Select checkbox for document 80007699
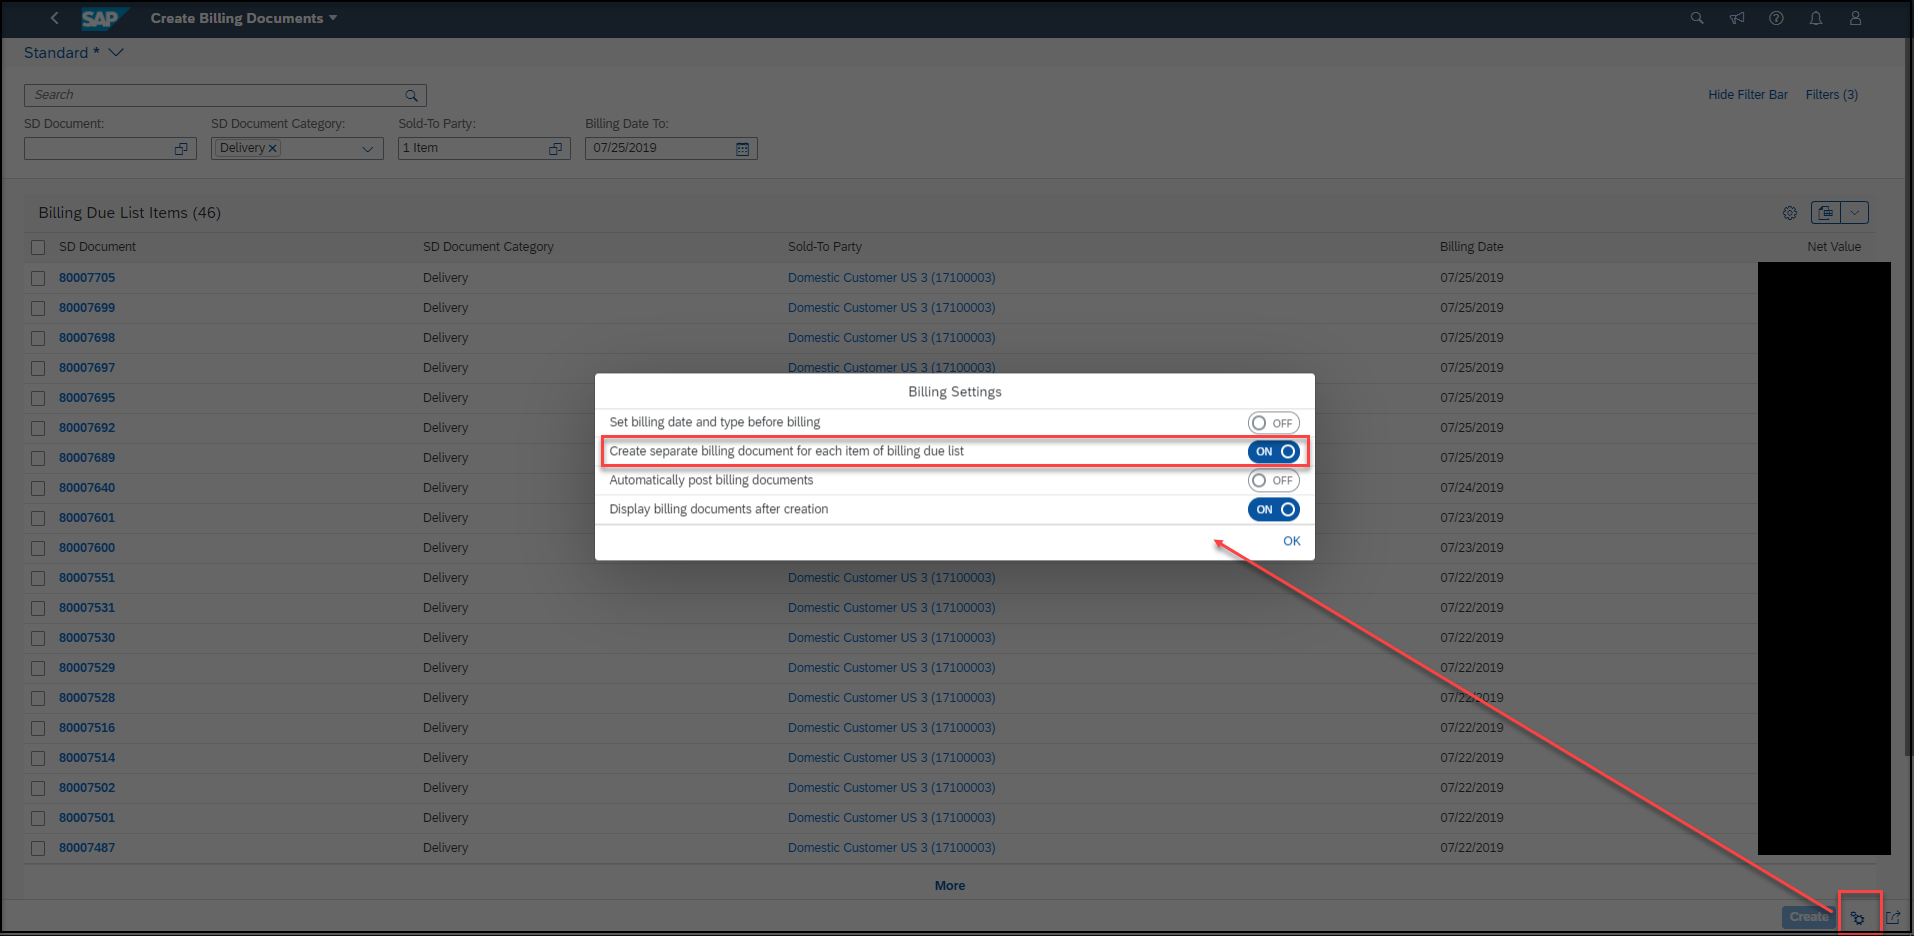This screenshot has width=1914, height=936. [38, 308]
